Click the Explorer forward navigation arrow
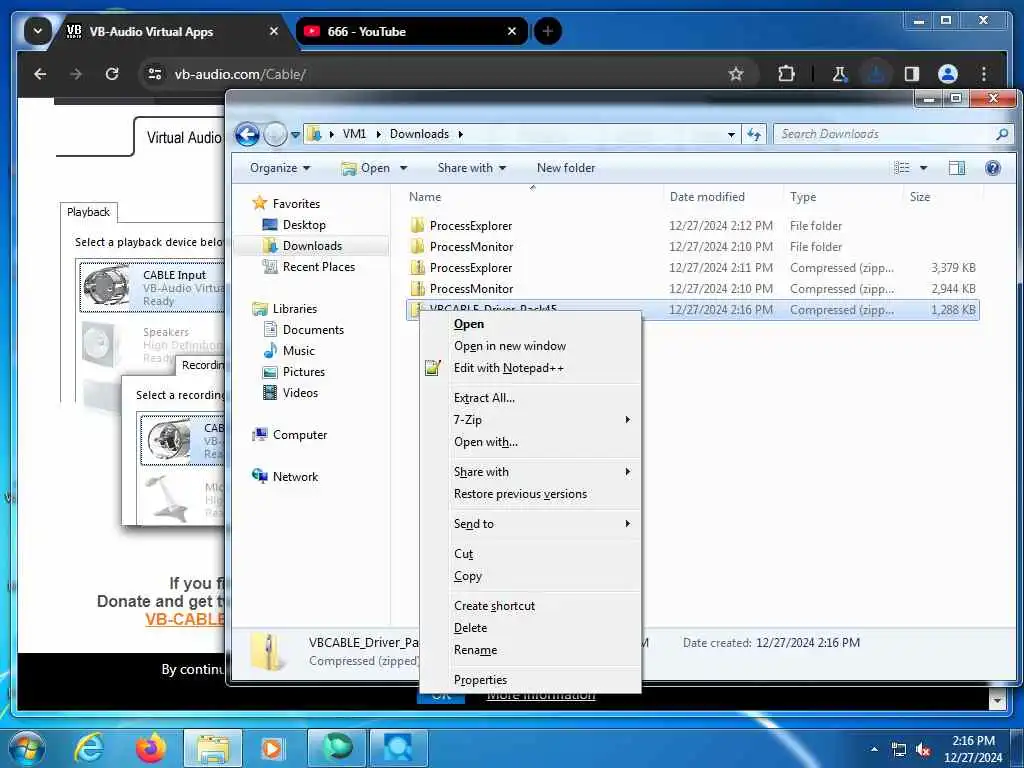Viewport: 1024px width, 768px height. click(x=275, y=135)
